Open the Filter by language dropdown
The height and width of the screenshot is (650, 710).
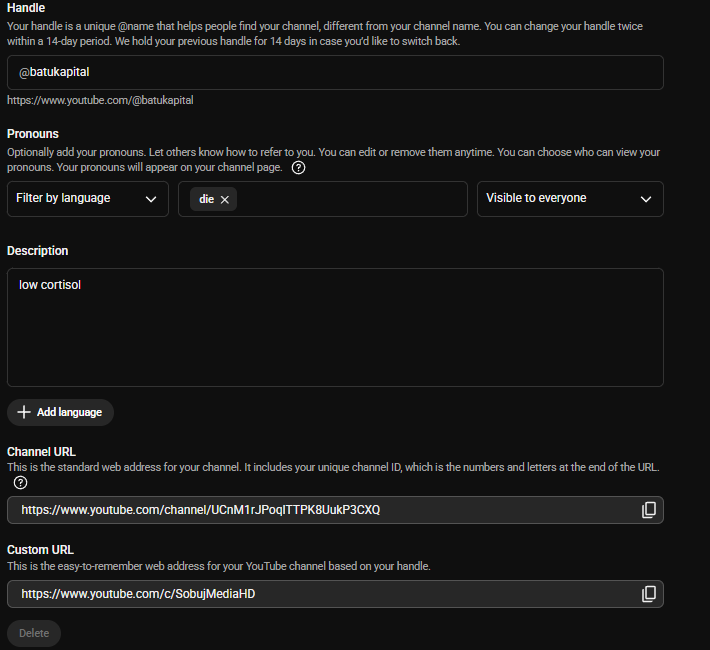pyautogui.click(x=88, y=199)
